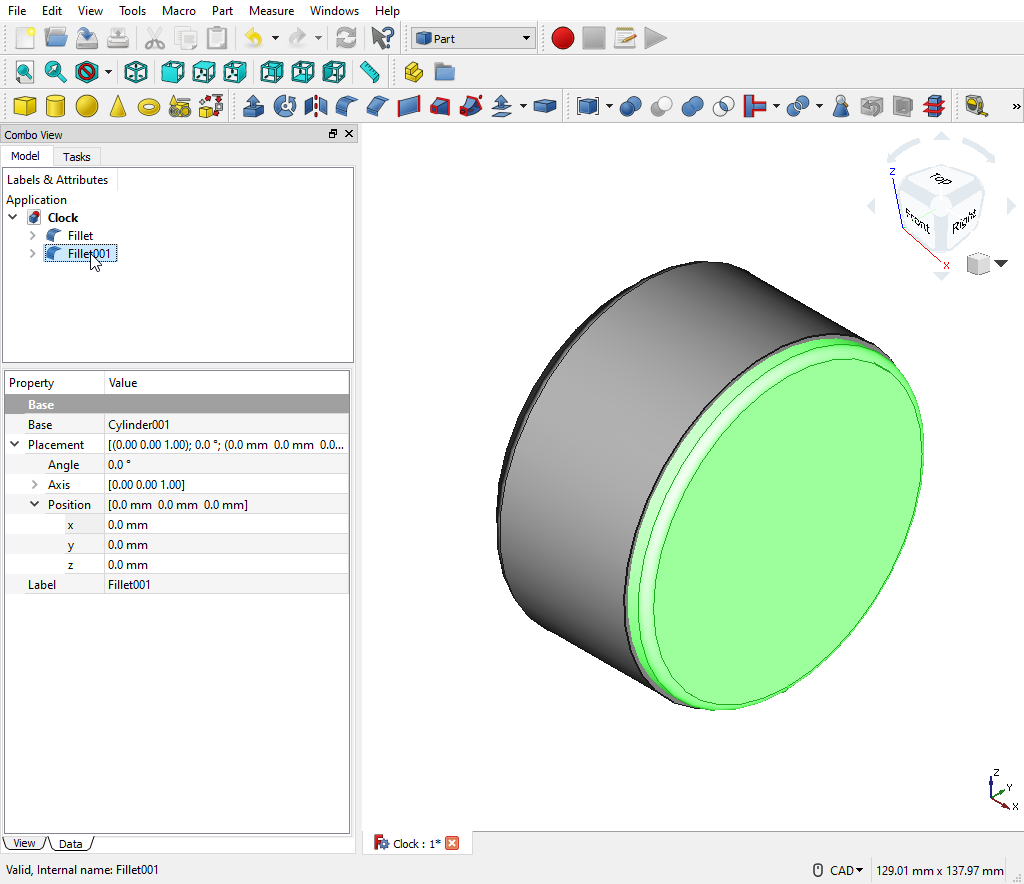
Task: Open the Measure menu
Action: pyautogui.click(x=271, y=10)
